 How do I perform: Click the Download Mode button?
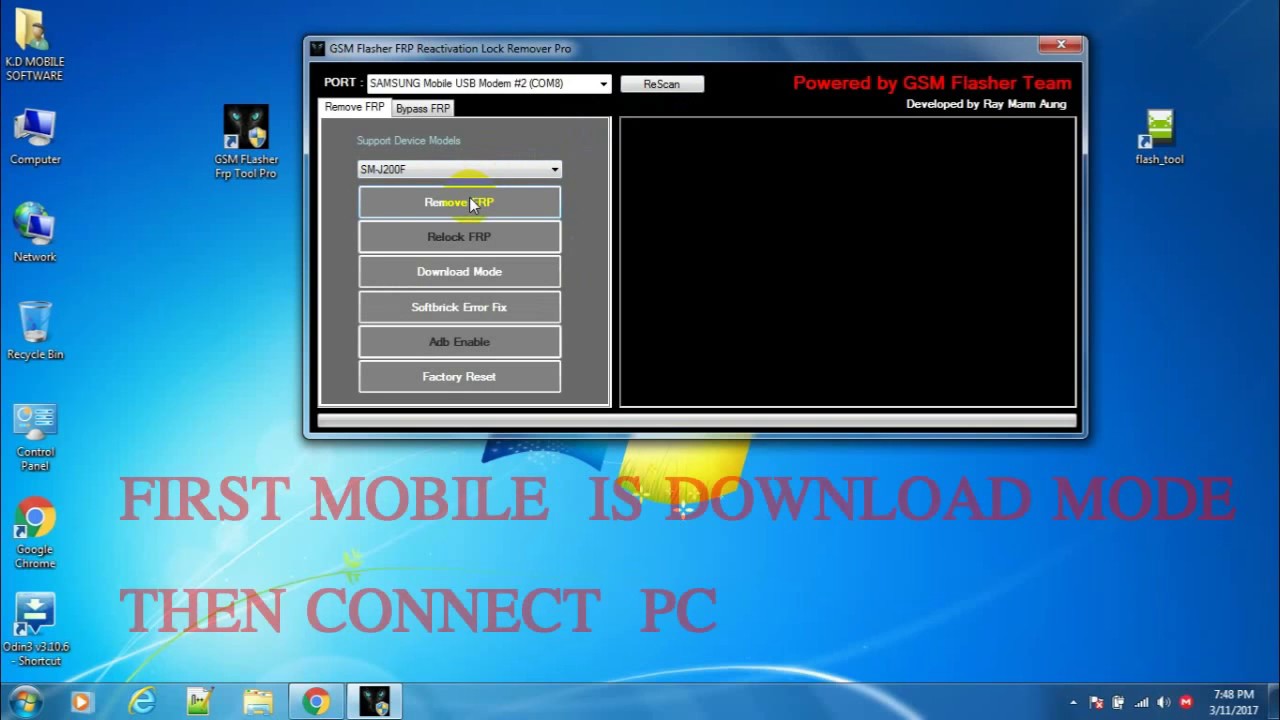coord(460,272)
